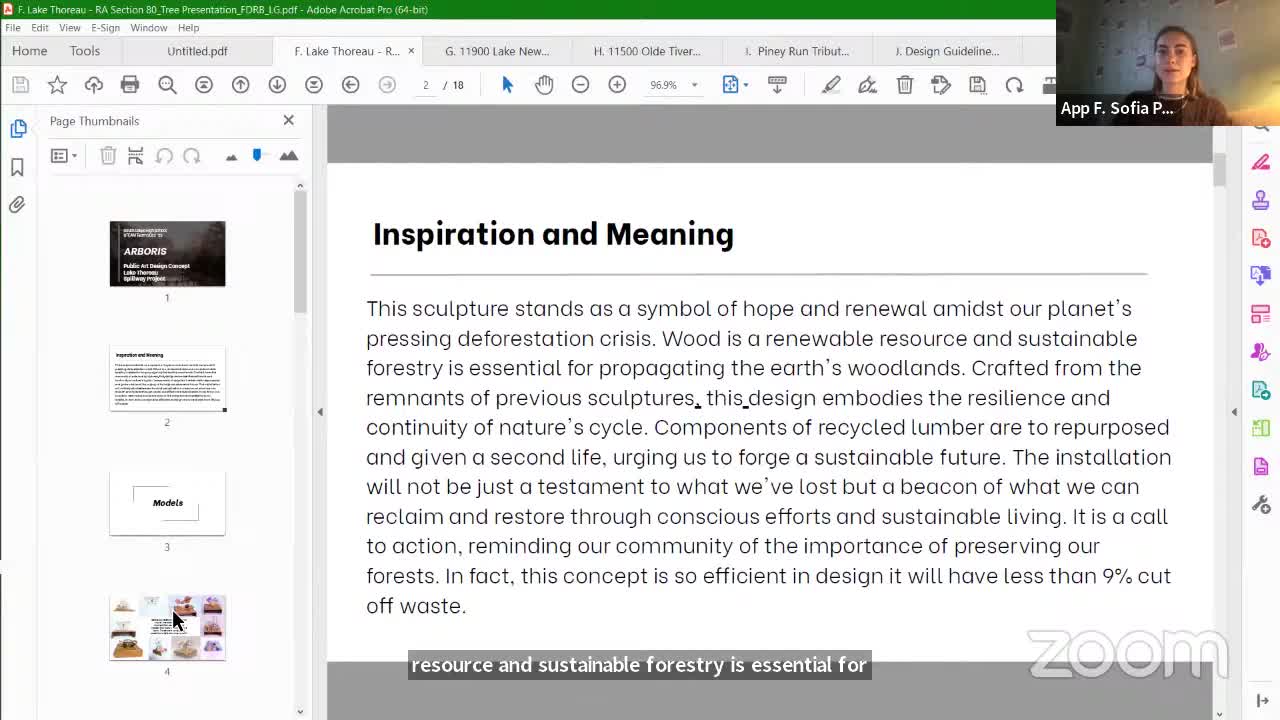Click the Print file icon

click(130, 85)
